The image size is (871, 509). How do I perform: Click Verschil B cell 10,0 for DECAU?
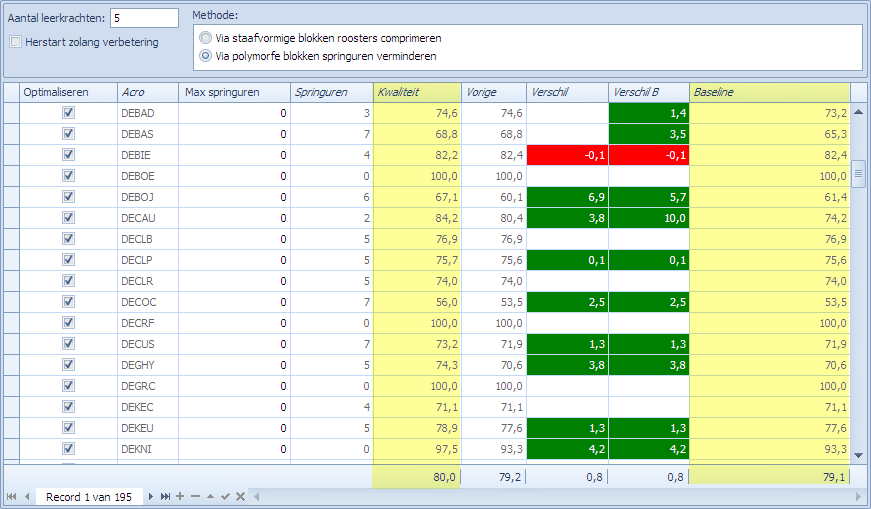649,218
